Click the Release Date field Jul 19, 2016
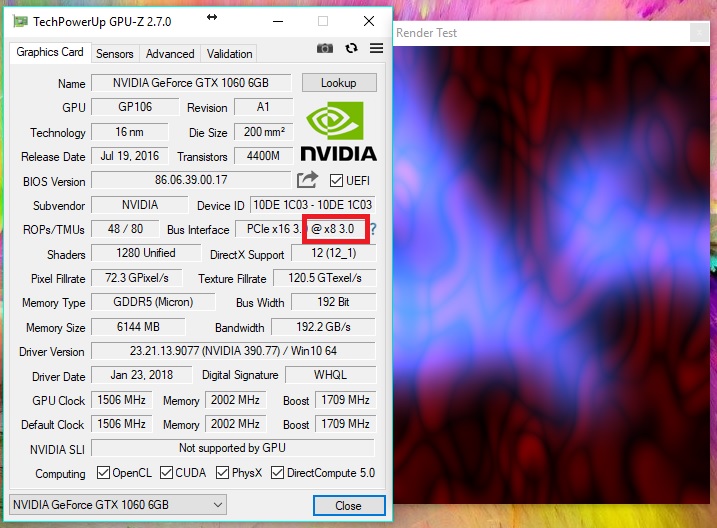 (129, 156)
